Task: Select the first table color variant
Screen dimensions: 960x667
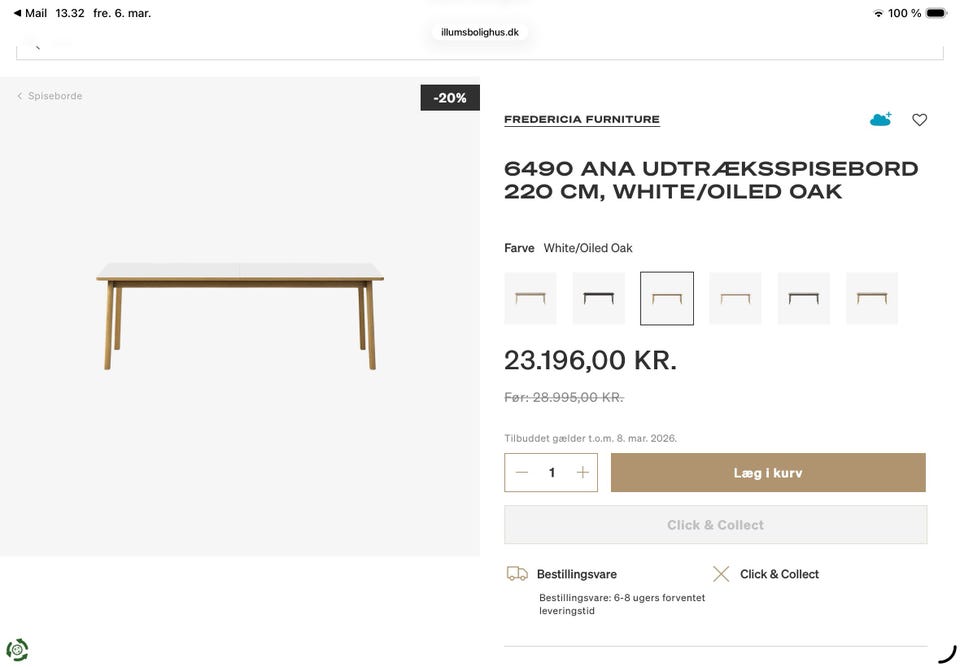Action: (530, 298)
